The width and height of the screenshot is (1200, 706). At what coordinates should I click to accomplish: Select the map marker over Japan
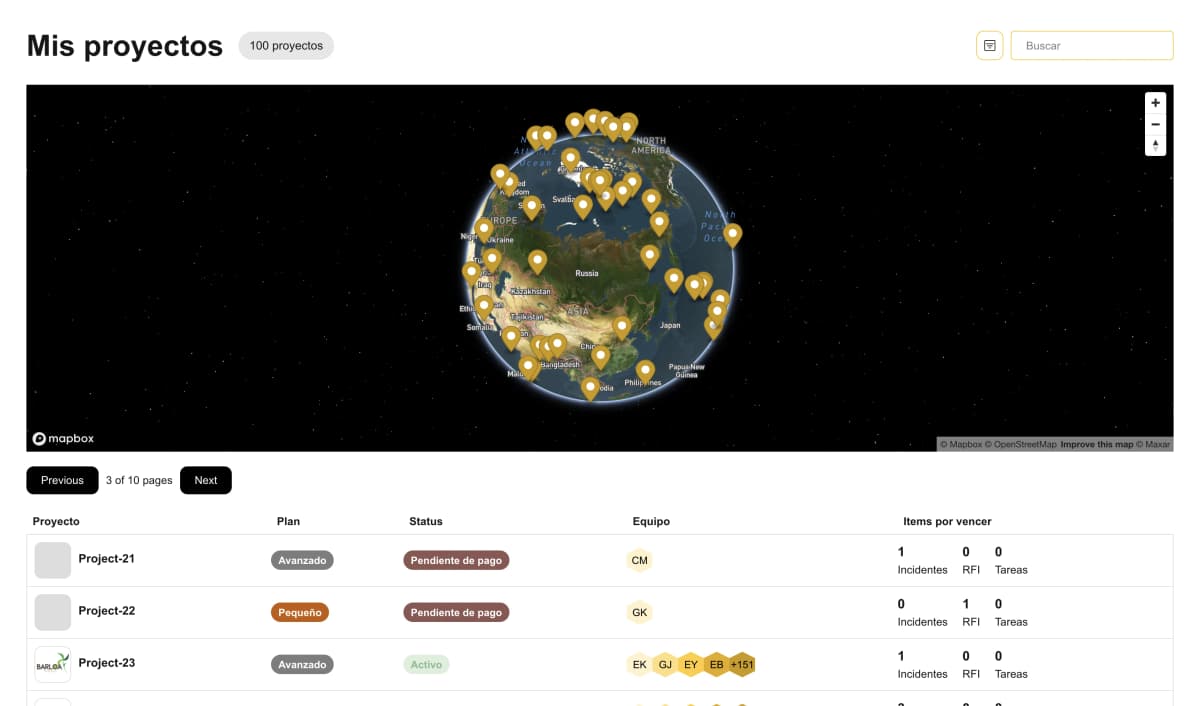point(674,281)
